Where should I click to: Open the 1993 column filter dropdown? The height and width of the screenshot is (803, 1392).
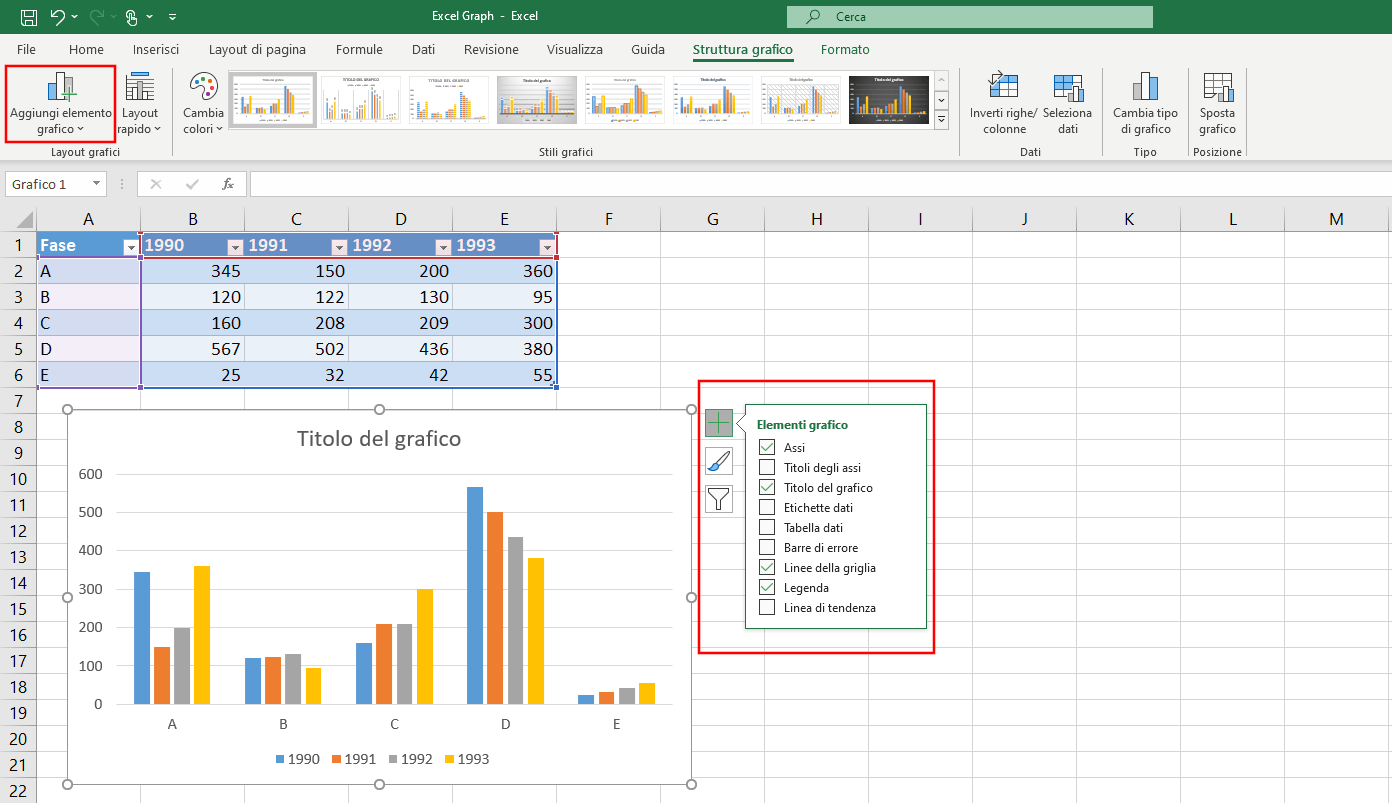(x=547, y=247)
